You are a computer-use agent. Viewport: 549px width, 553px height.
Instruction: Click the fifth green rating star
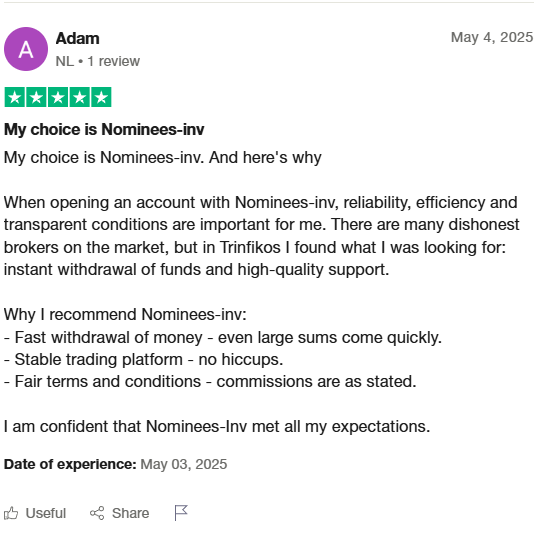tap(102, 97)
